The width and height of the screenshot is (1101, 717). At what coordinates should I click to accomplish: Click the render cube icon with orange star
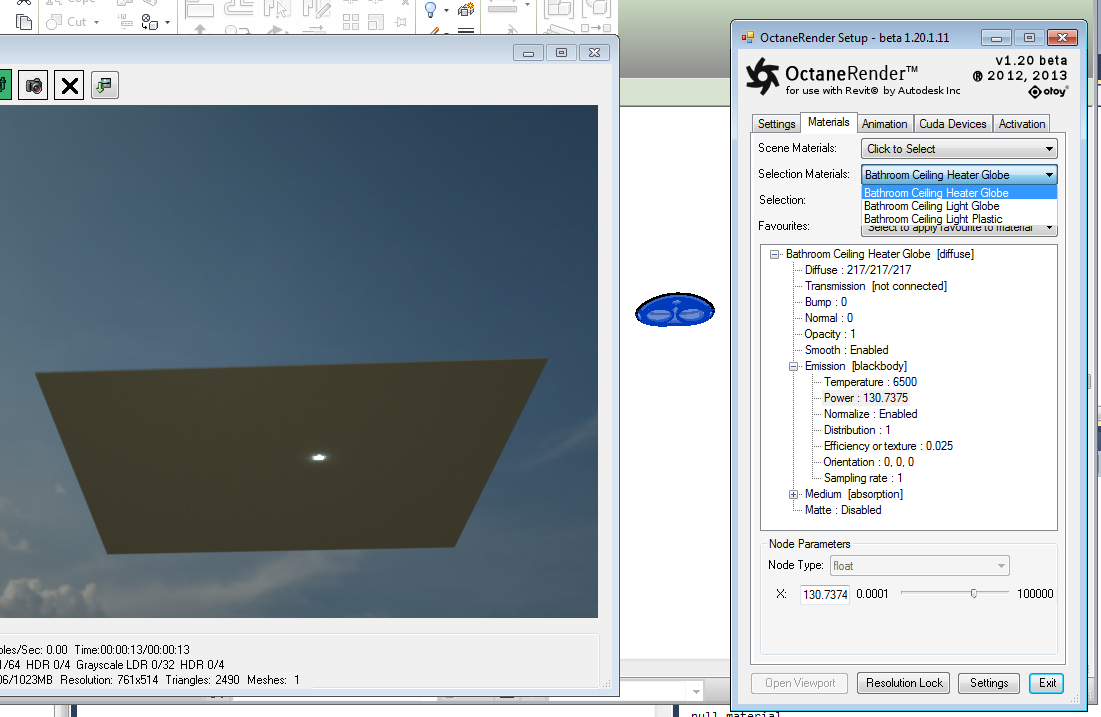[466, 9]
